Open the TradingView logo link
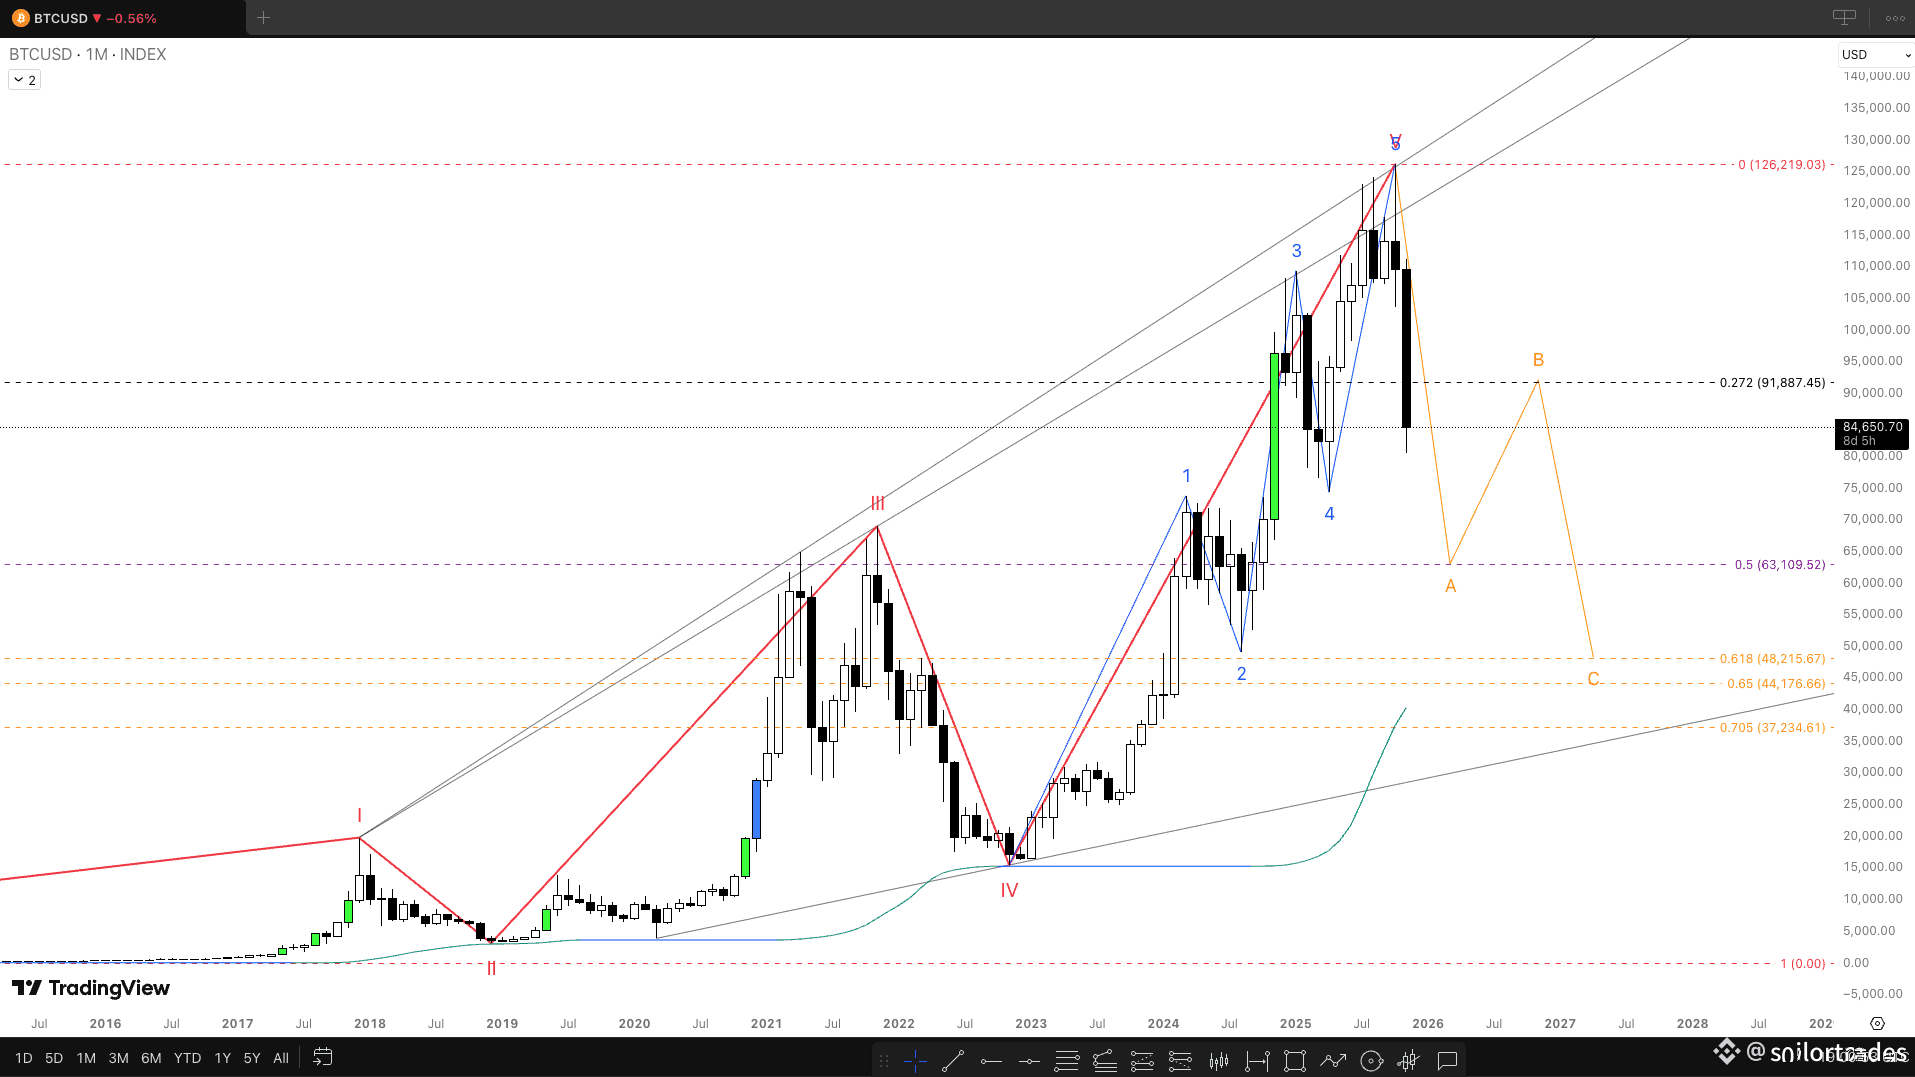This screenshot has height=1077, width=1915. pyautogui.click(x=91, y=988)
